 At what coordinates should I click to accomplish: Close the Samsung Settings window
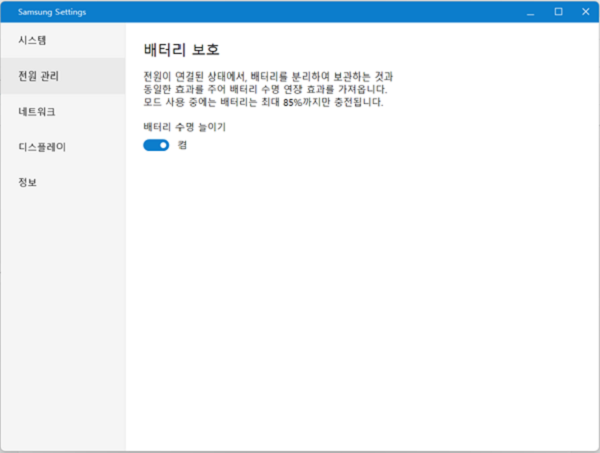(x=585, y=12)
